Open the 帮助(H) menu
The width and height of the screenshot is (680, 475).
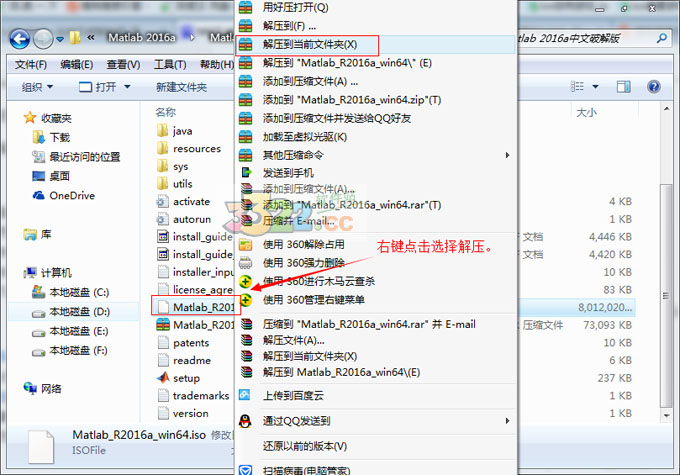pos(217,65)
